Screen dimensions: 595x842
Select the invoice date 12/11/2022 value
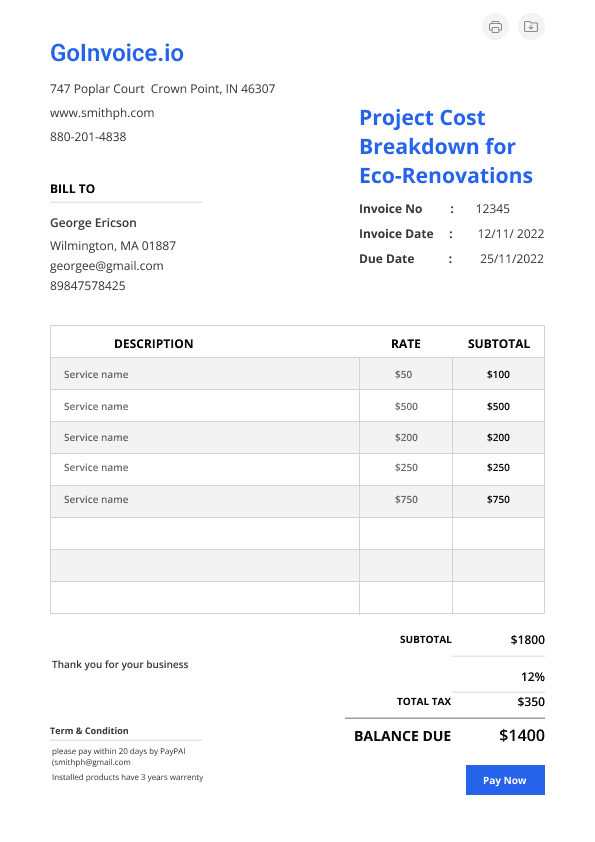point(511,234)
